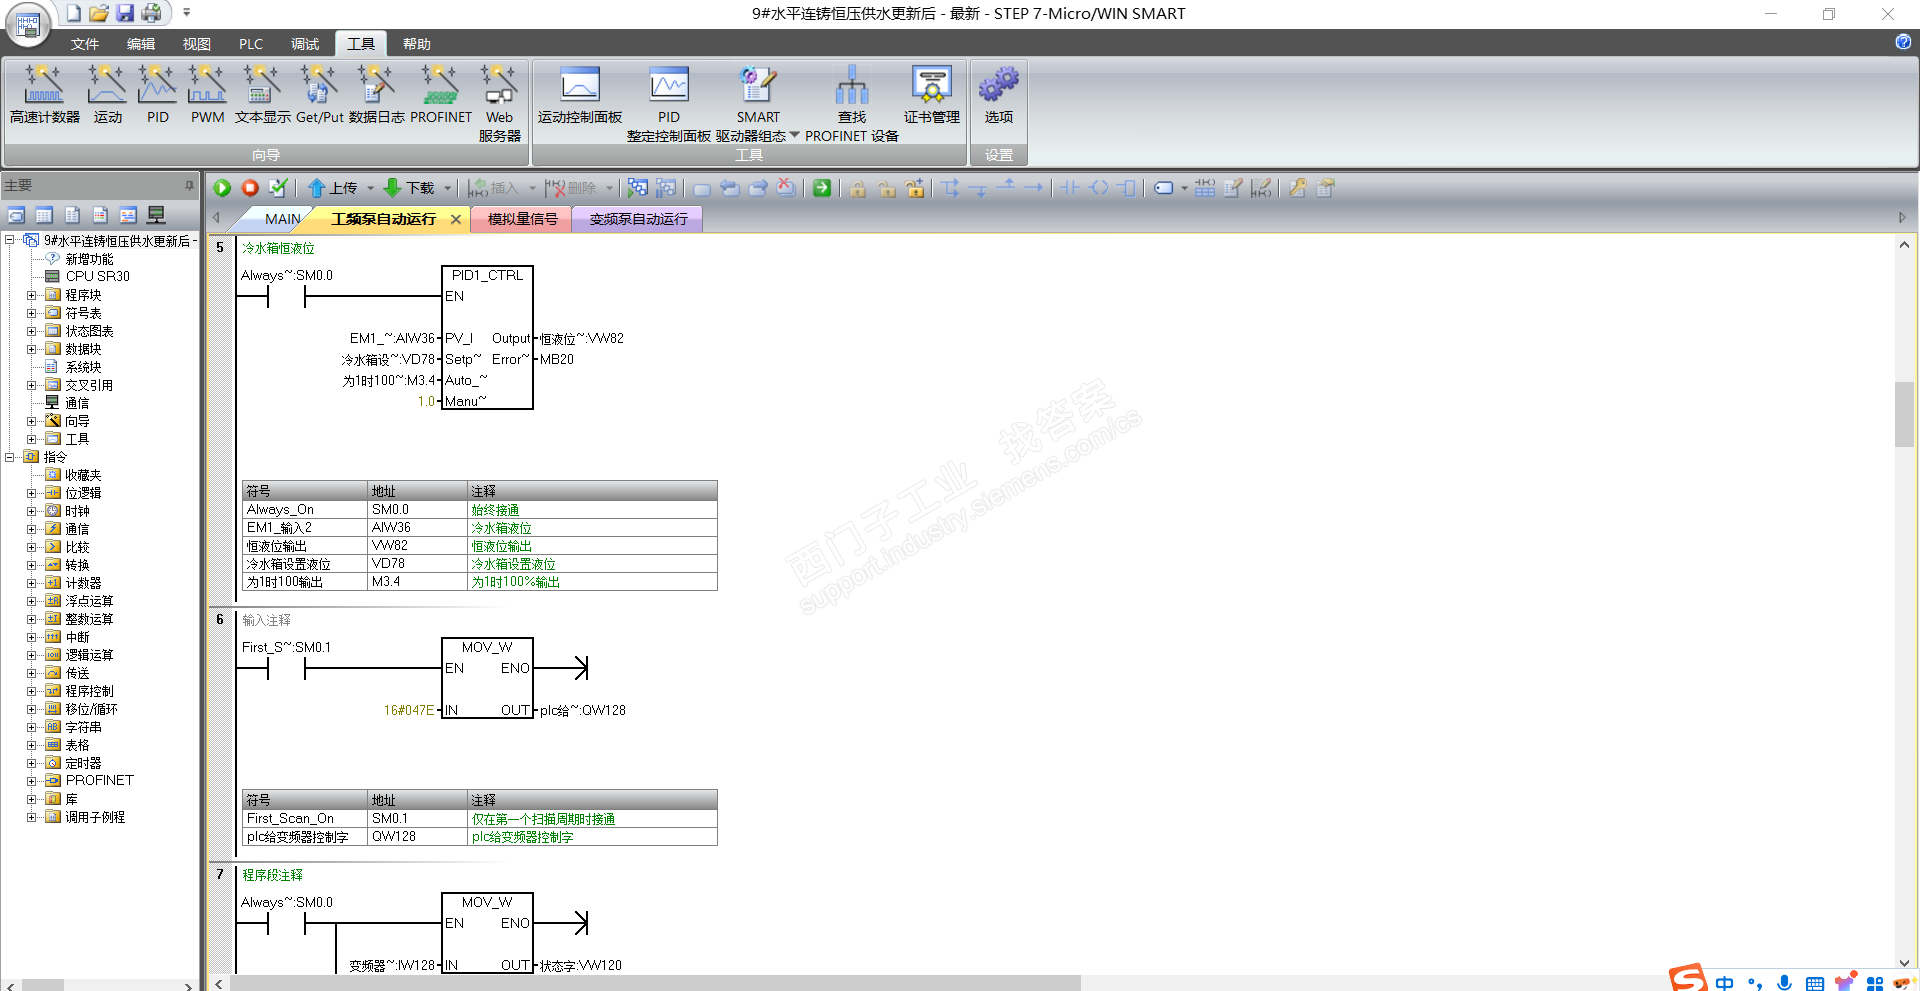Viewport: 1920px width, 991px height.
Task: Launch the 运动 wizard
Action: coord(107,95)
